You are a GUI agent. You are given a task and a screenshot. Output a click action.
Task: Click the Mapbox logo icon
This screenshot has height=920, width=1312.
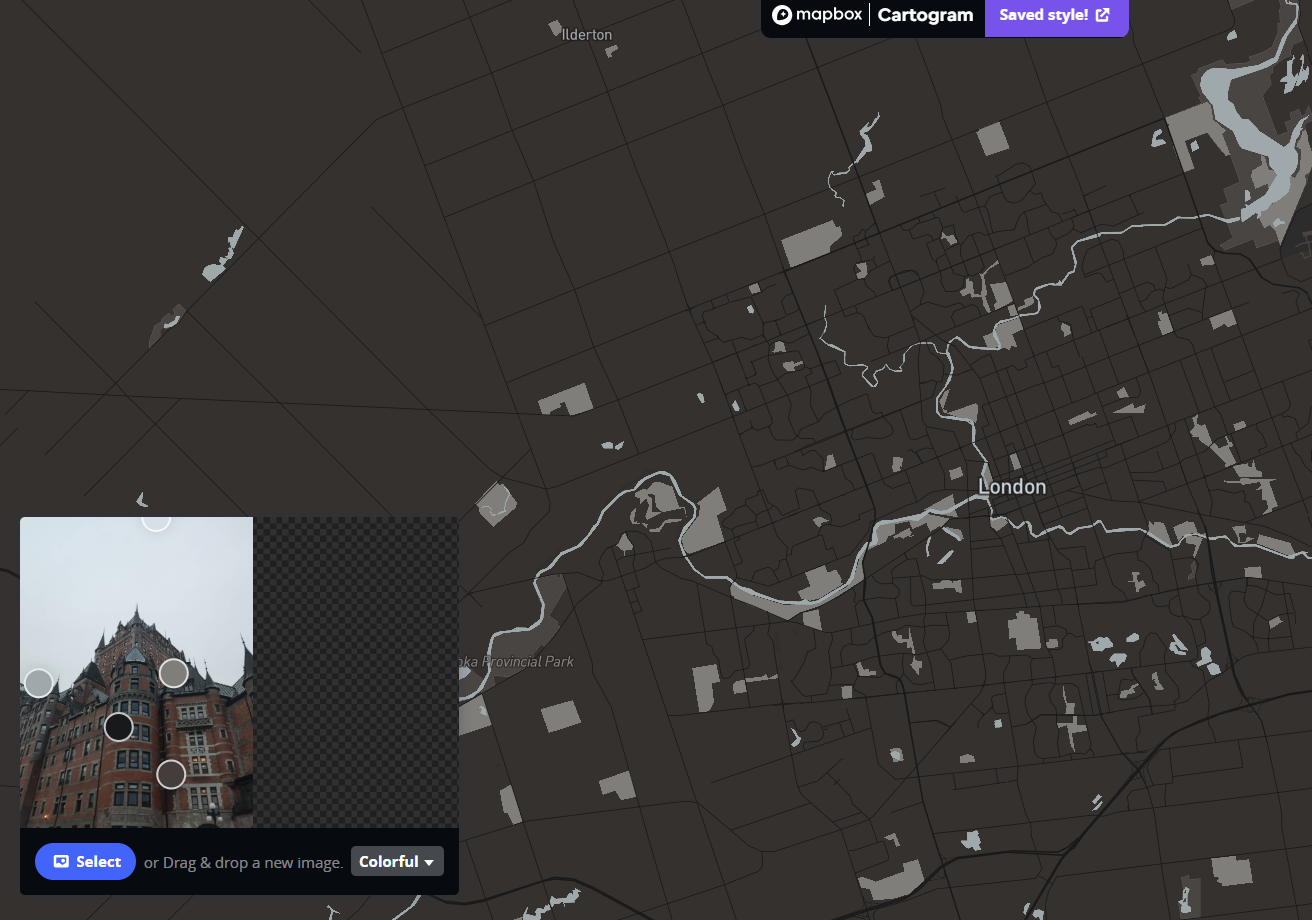(x=783, y=15)
